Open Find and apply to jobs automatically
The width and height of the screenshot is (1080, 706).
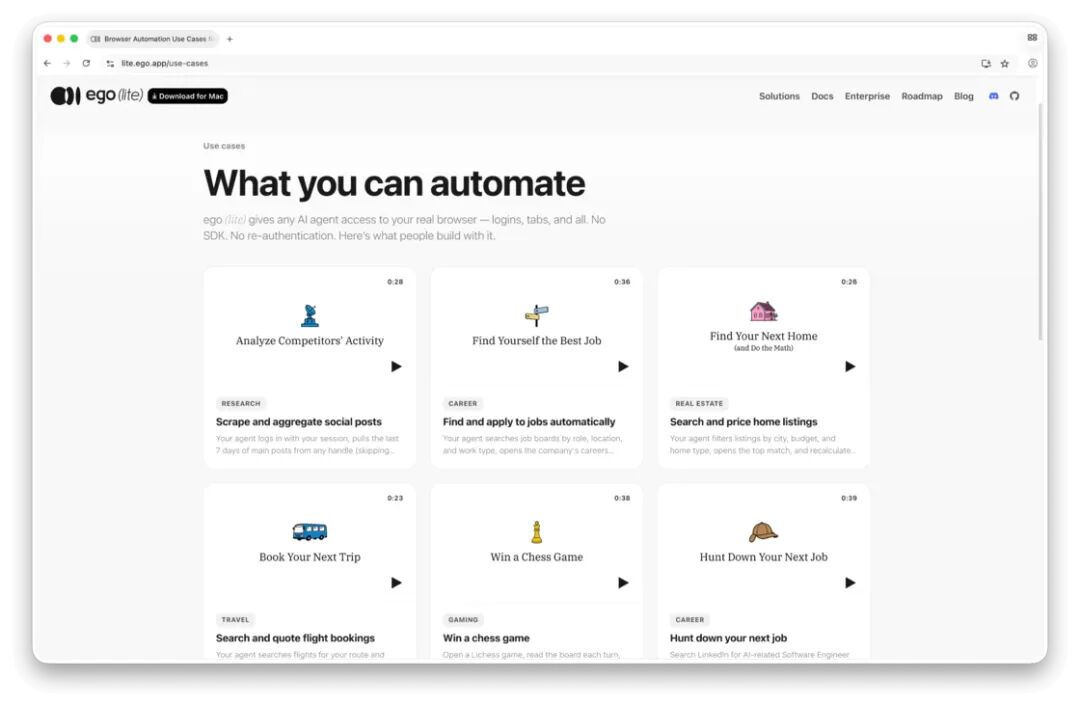click(x=529, y=422)
